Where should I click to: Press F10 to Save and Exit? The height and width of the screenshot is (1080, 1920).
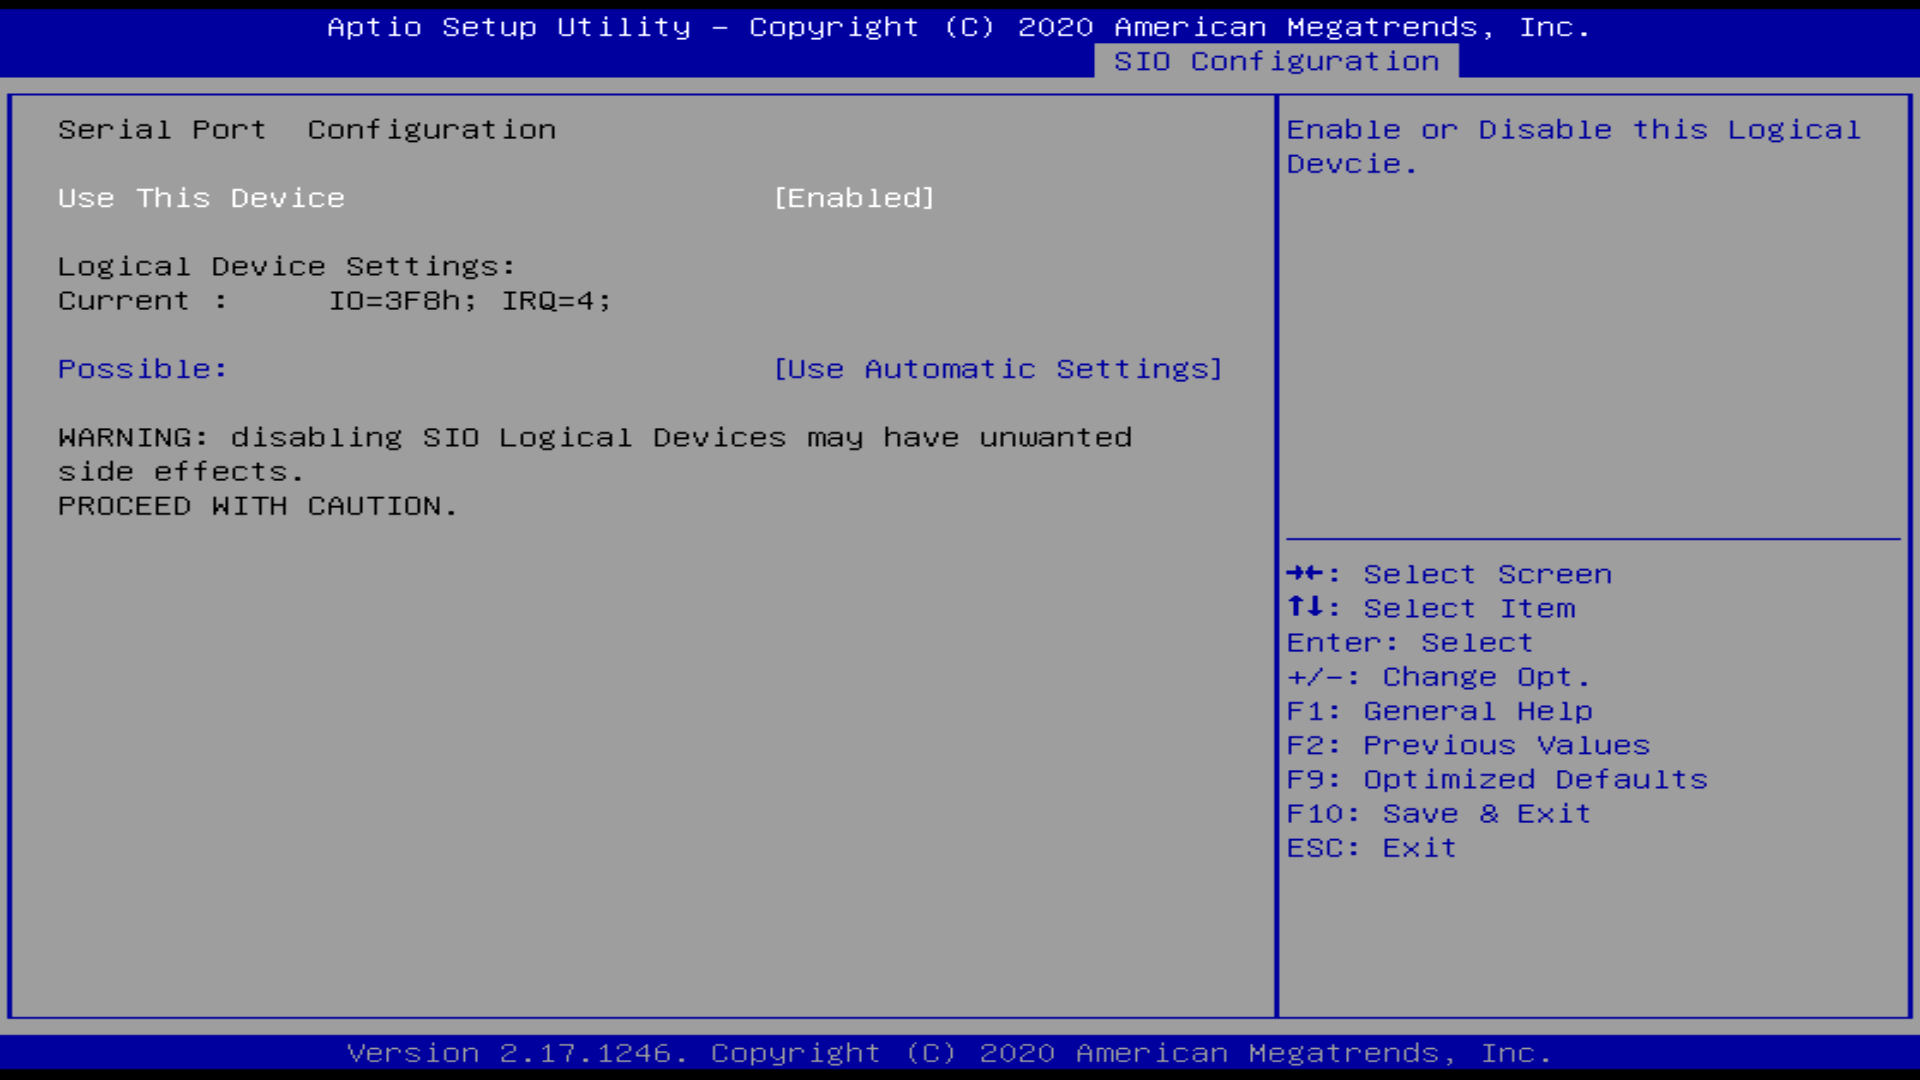1437,812
